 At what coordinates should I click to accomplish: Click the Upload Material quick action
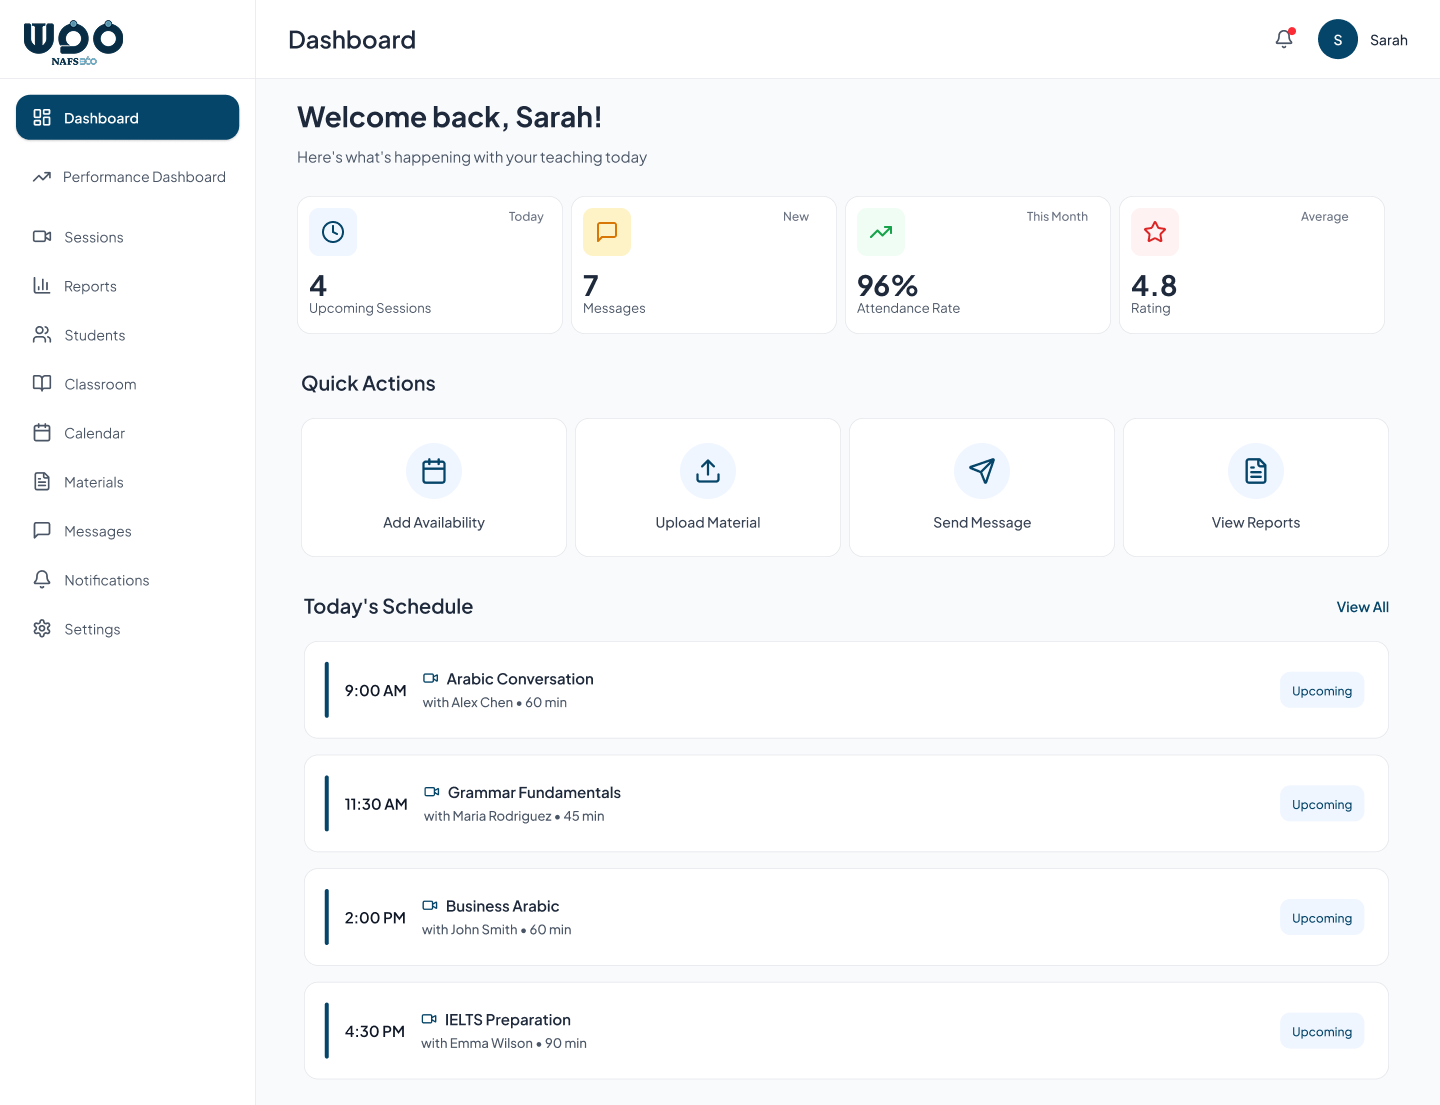click(707, 487)
